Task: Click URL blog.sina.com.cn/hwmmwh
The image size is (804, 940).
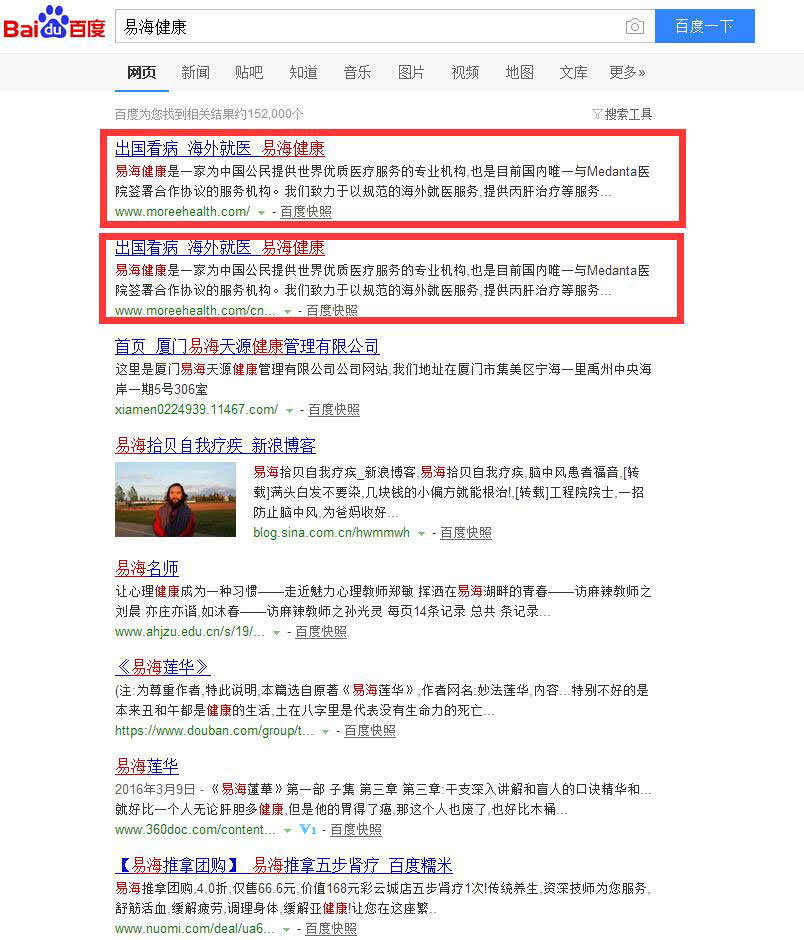Action: tap(332, 532)
